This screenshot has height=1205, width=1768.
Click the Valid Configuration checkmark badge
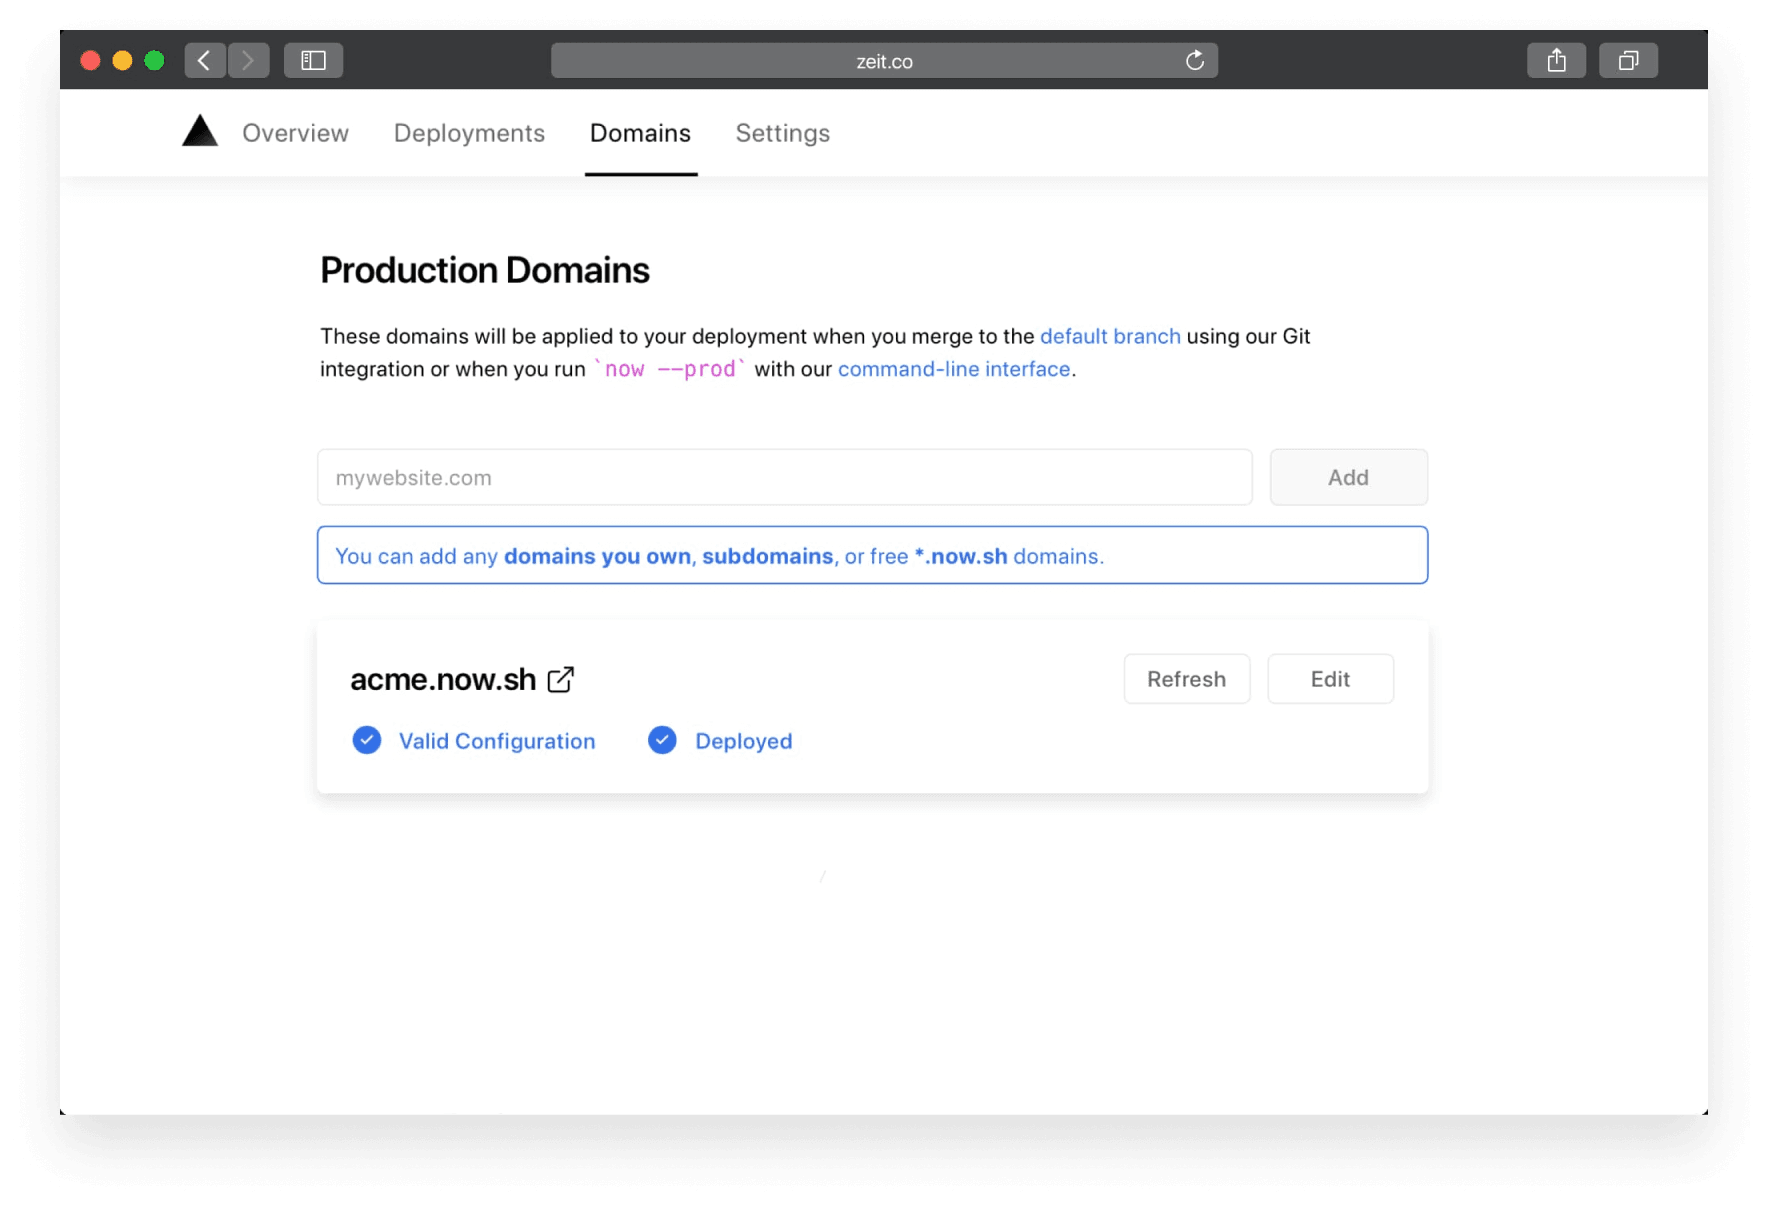[x=367, y=740]
